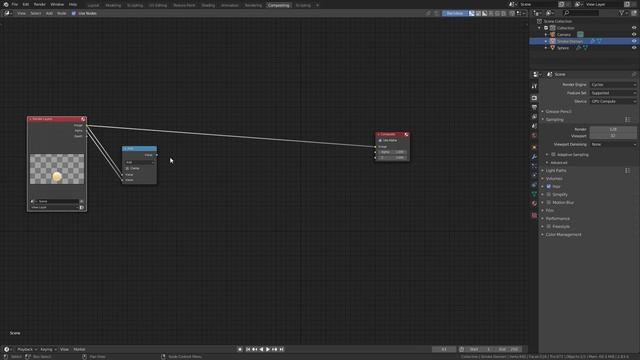Open the compositor Add menu
Viewport: 640px width, 360px height.
(x=49, y=13)
